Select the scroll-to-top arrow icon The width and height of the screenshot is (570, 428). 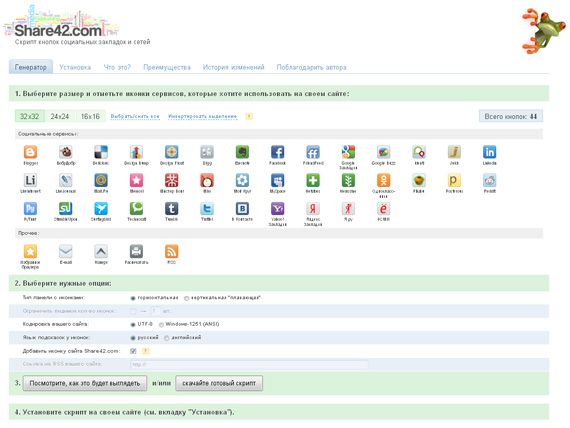(101, 251)
